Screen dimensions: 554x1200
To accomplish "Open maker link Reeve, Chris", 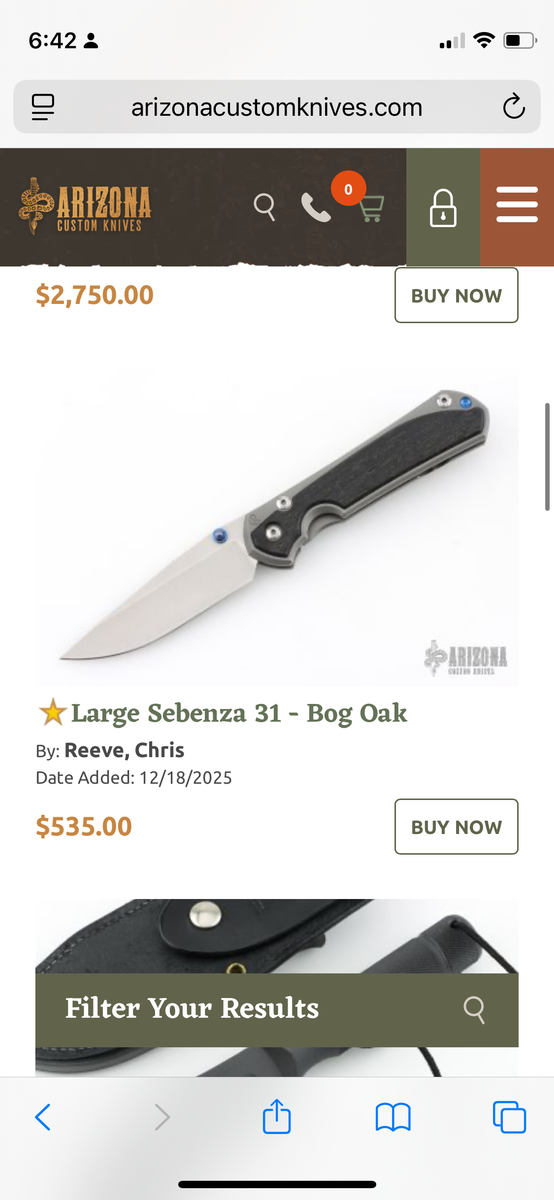I will [x=125, y=750].
